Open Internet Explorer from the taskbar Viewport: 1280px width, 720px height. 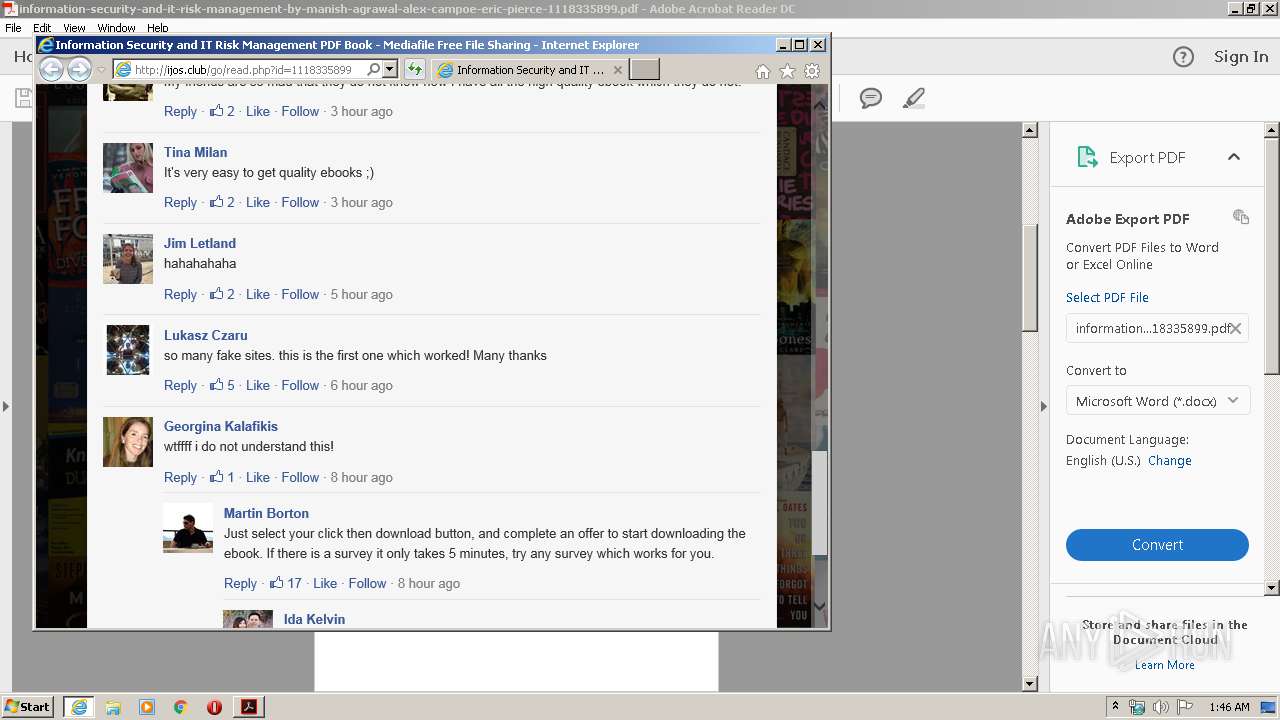pyautogui.click(x=79, y=707)
